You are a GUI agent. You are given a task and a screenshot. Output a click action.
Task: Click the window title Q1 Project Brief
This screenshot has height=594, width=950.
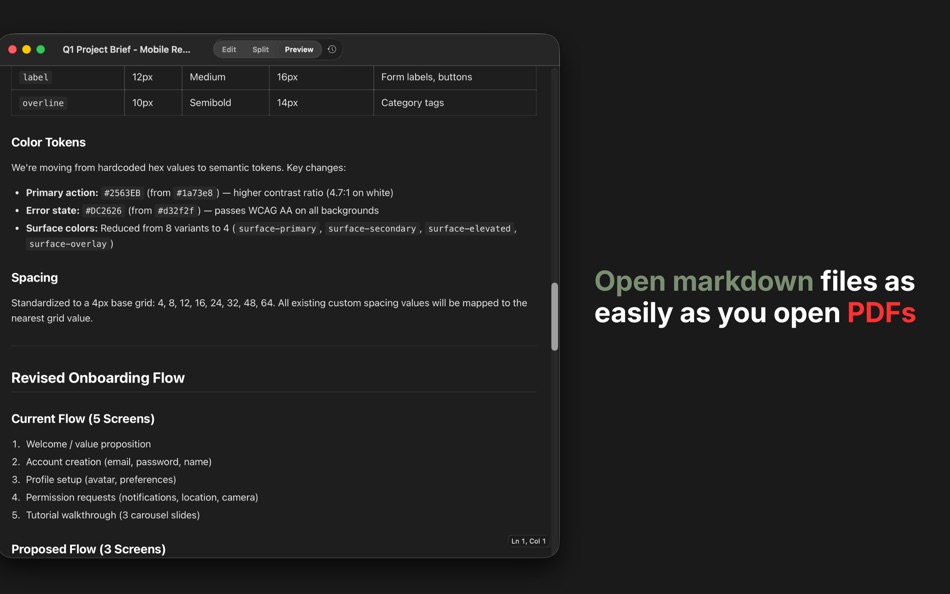pos(126,50)
